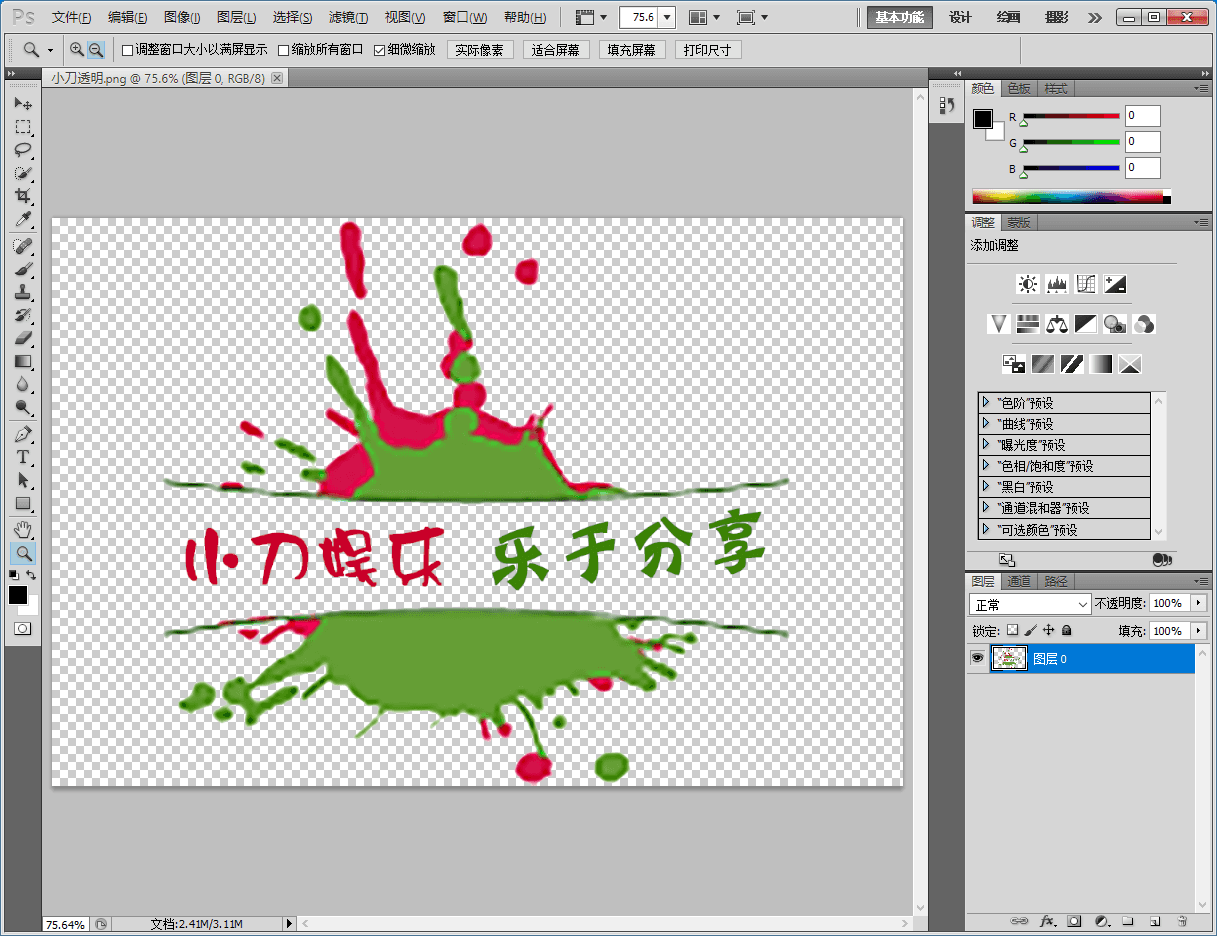Select the Pen tool
Viewport: 1217px width, 936px height.
tap(23, 434)
